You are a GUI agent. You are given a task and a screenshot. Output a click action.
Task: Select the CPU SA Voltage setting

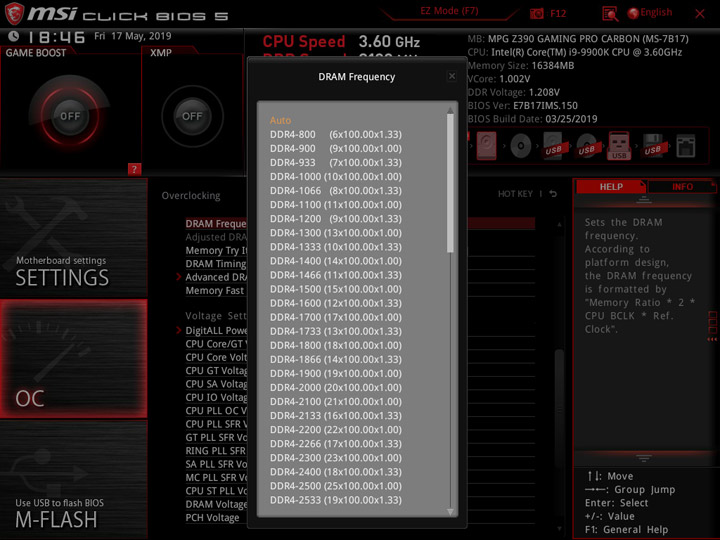(x=216, y=384)
